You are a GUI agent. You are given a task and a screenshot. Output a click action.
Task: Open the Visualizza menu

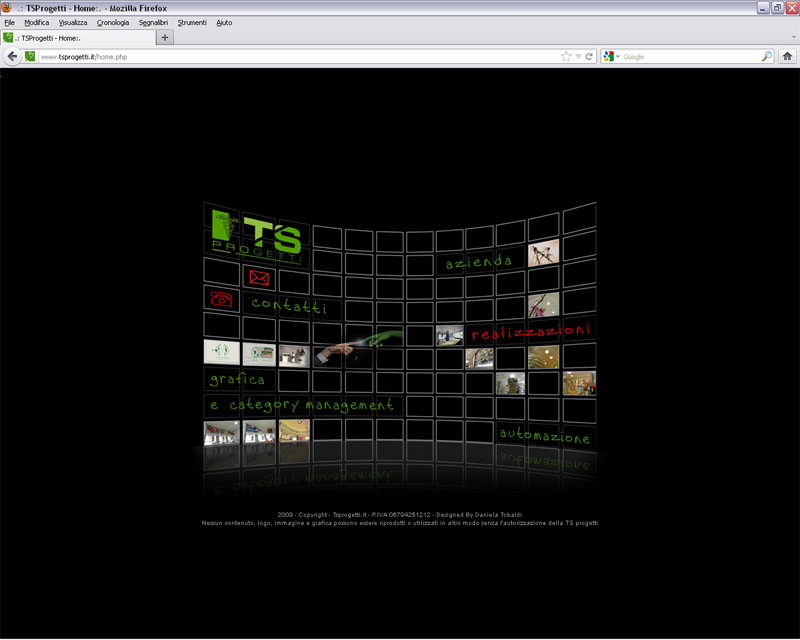pyautogui.click(x=73, y=22)
